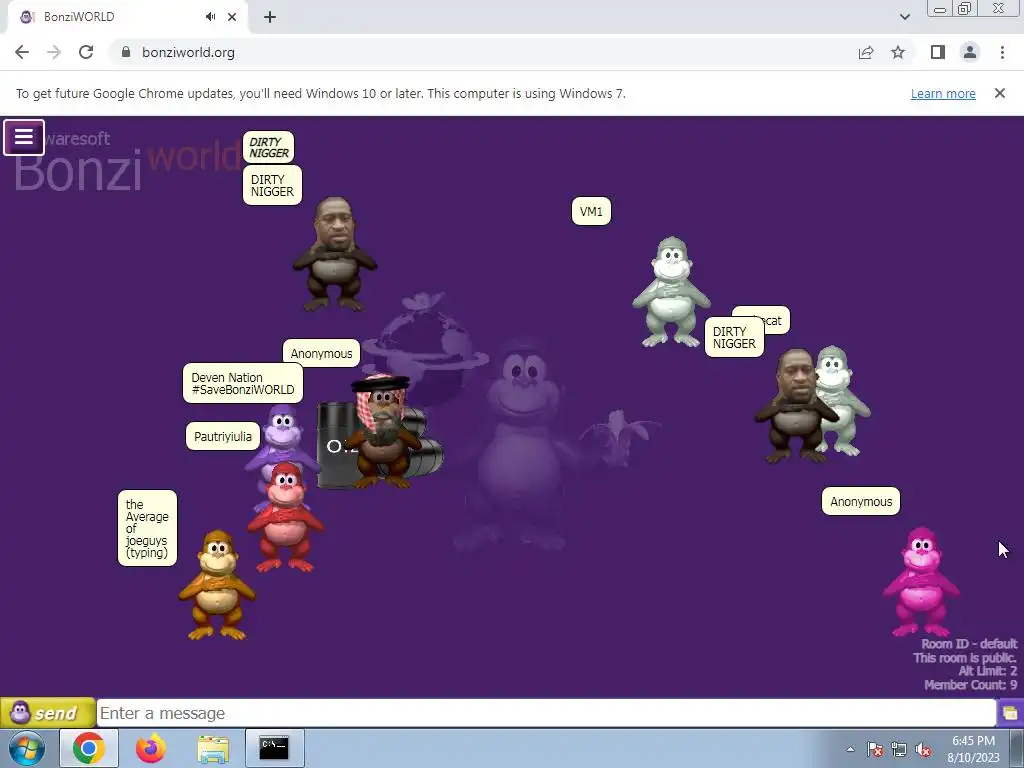The width and height of the screenshot is (1024, 768).
Task: Click the Pautriyiulia name tag
Action: click(223, 436)
